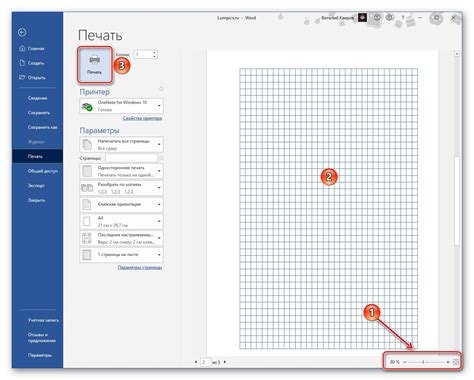Open the Параметры (Options) sidebar item
The height and width of the screenshot is (380, 474).
pos(39,355)
